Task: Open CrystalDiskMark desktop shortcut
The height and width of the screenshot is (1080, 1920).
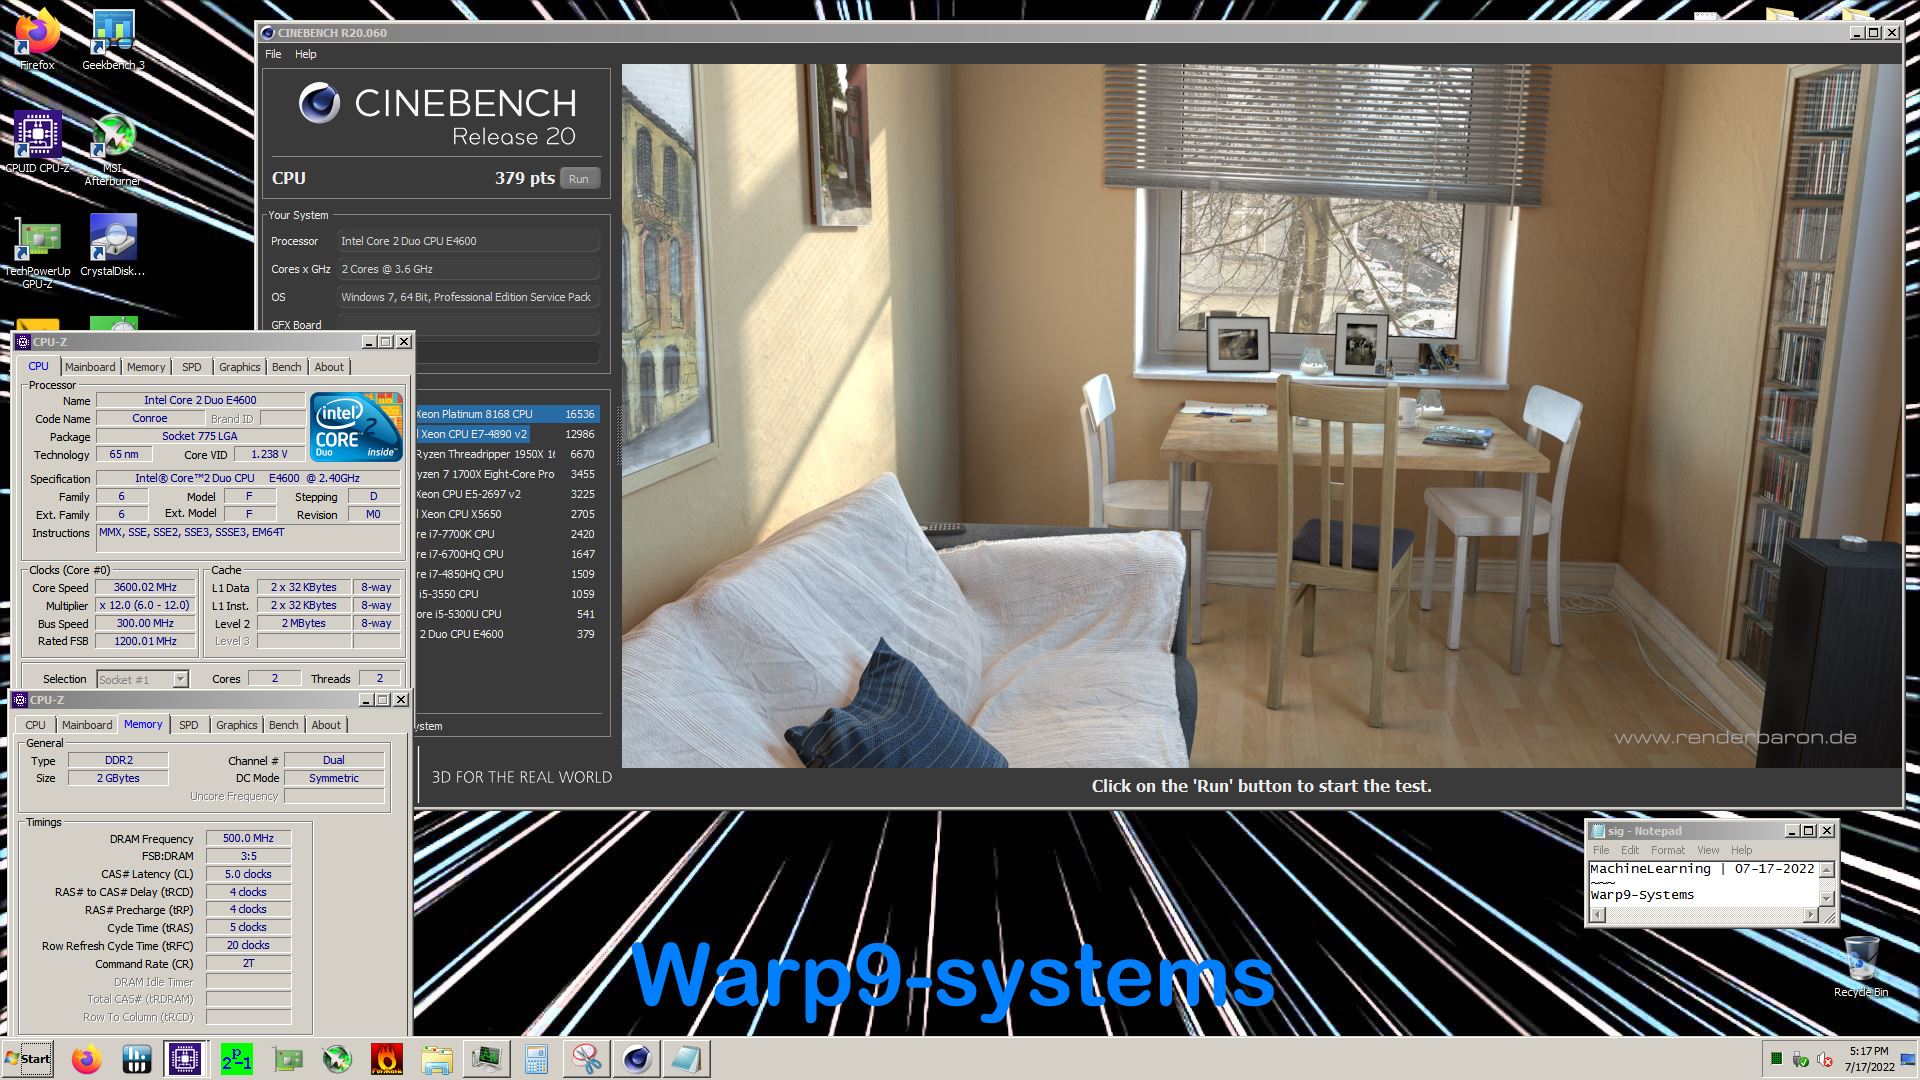Action: coord(113,246)
